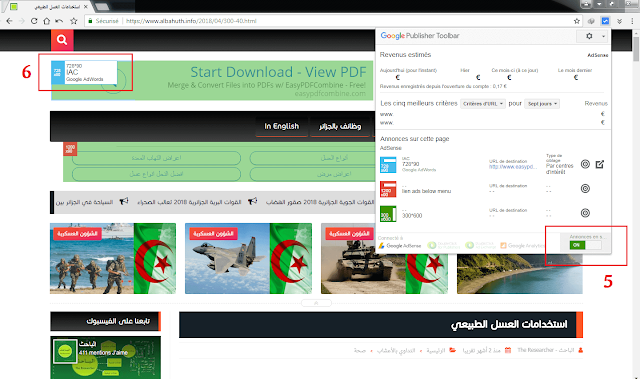This screenshot has height=379, width=640.
Task: Open the browser home page icon
Action: pos(47,21)
